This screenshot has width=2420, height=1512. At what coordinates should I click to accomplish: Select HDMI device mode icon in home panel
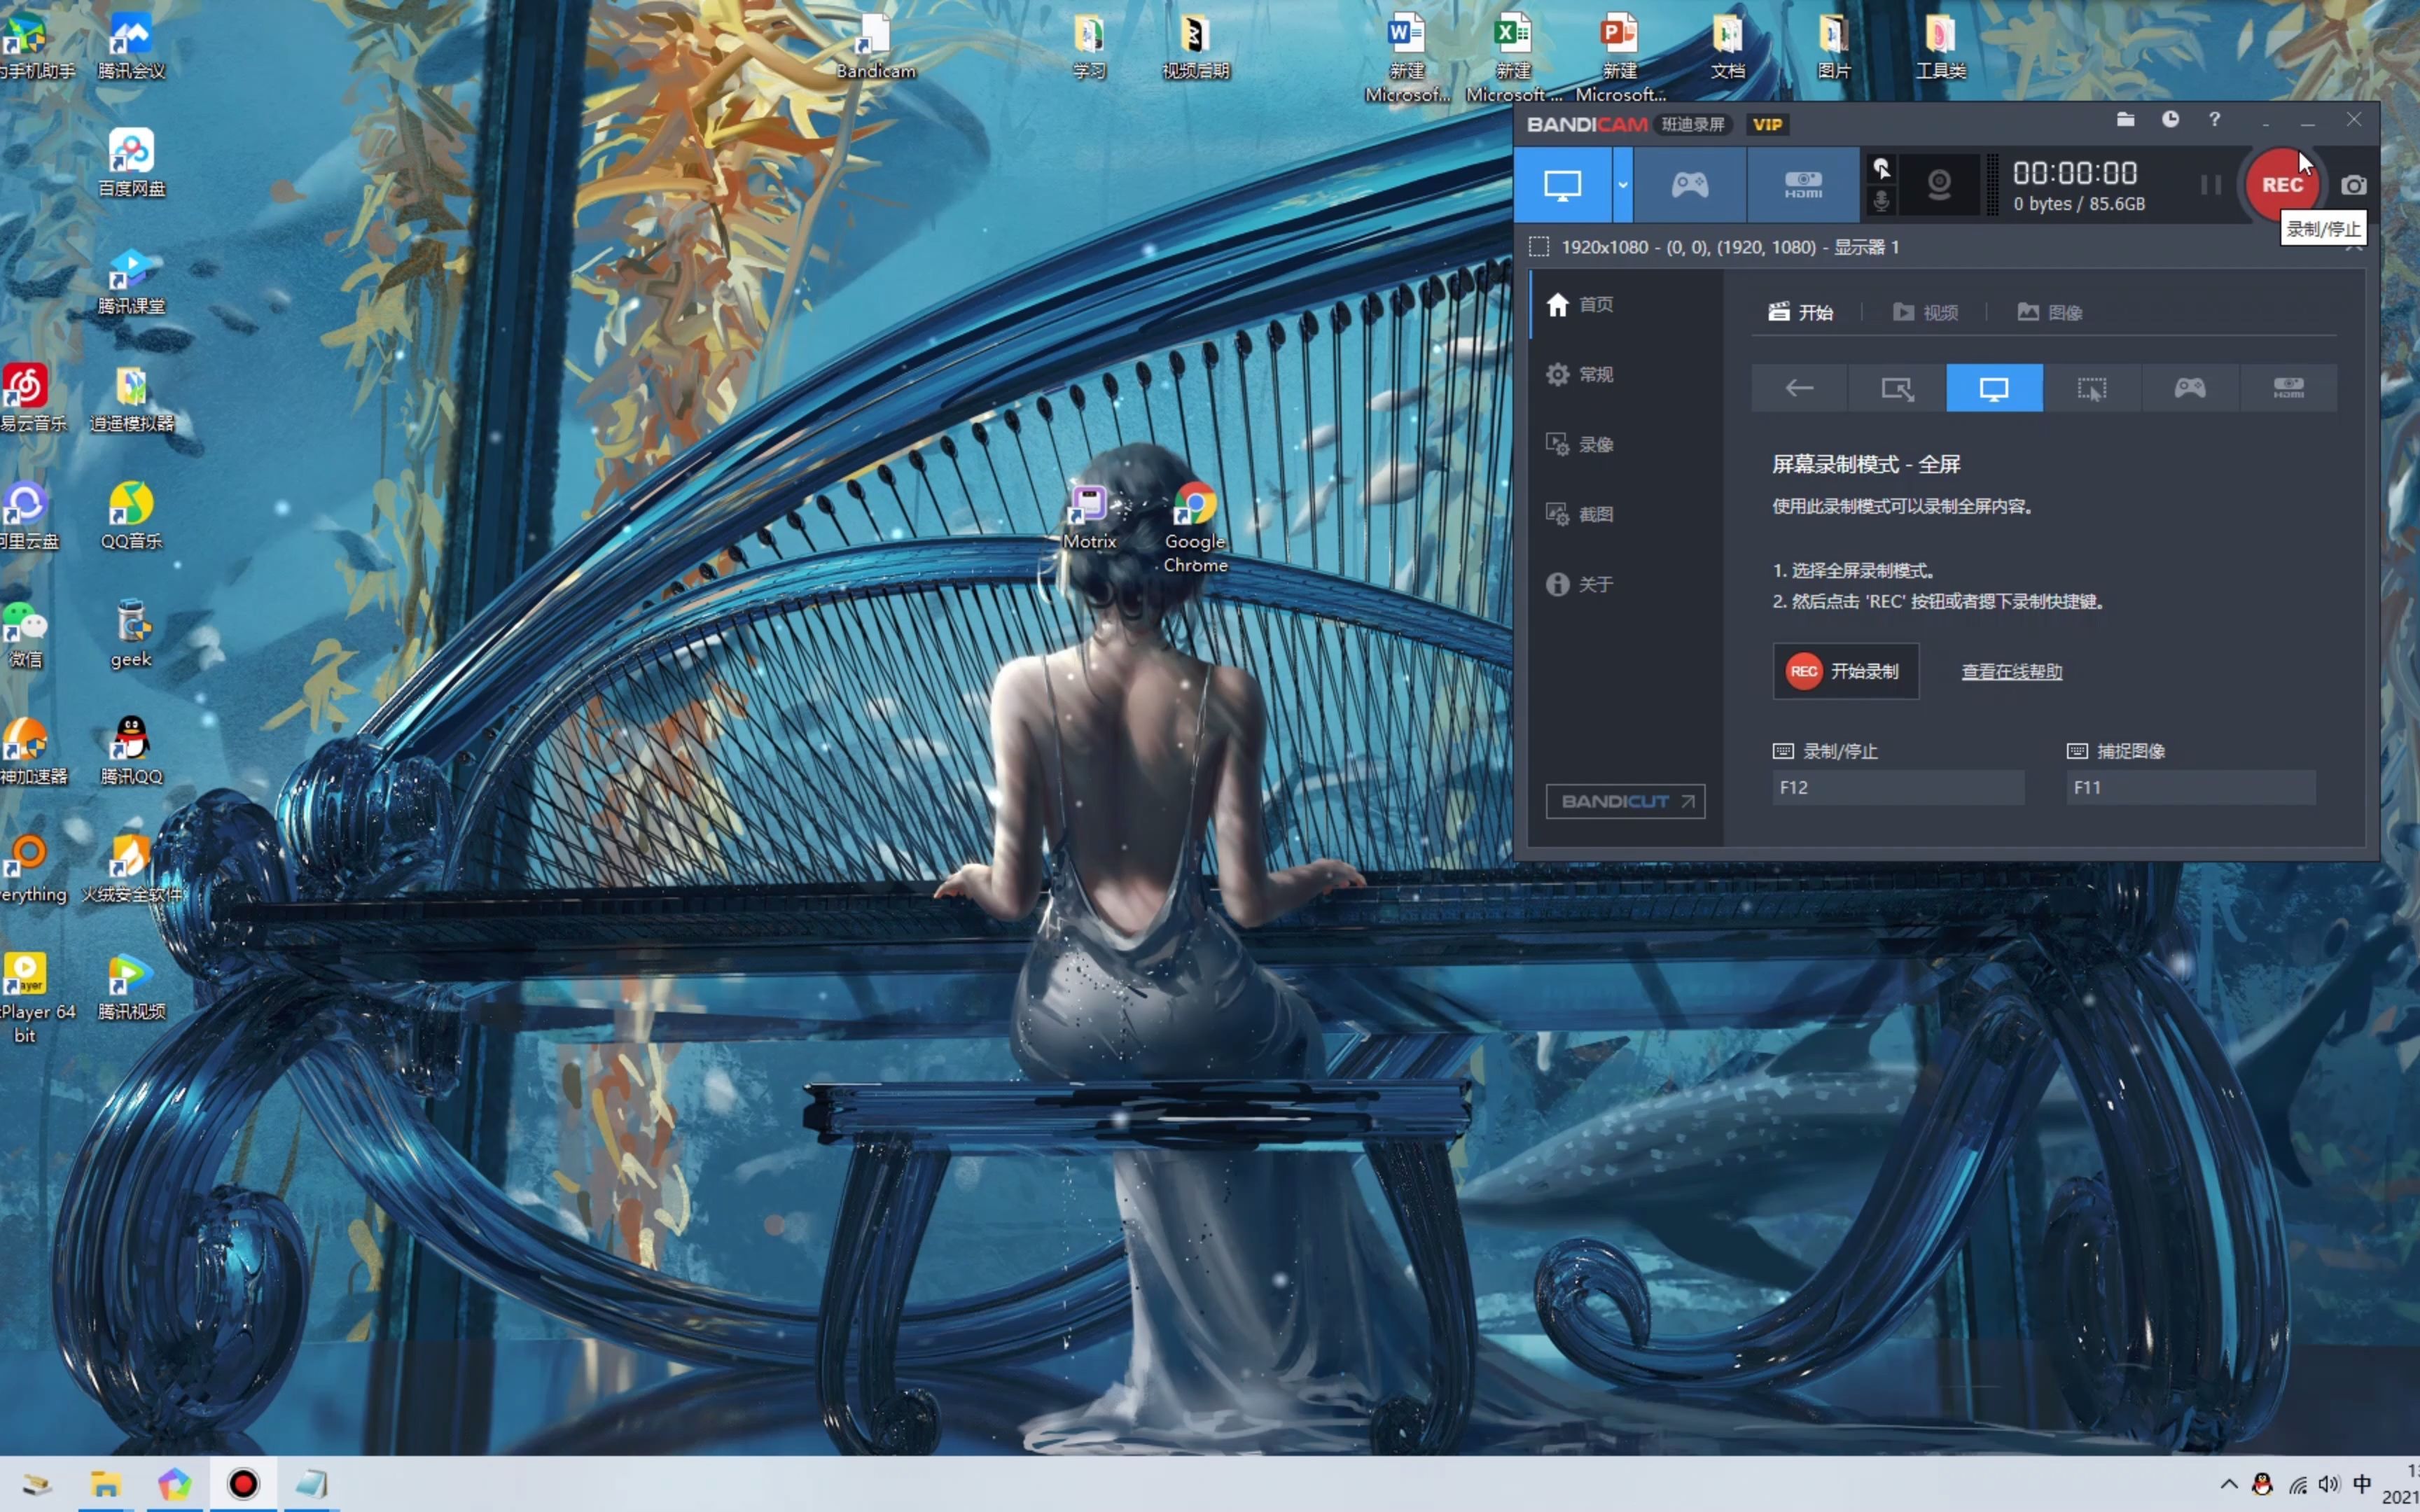2288,388
